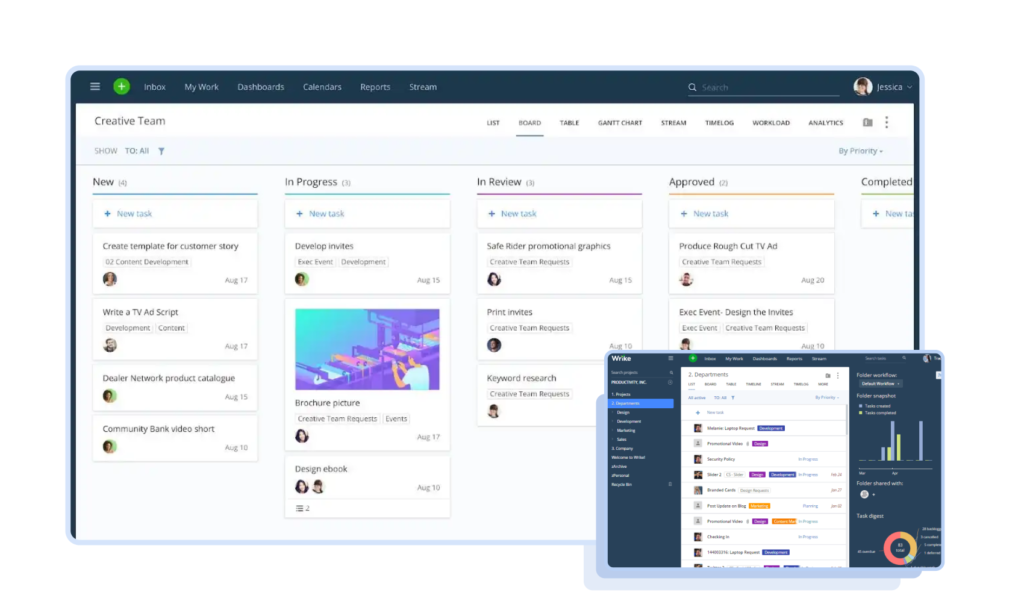Click the green plus create button
This screenshot has width=1024, height=616.
121,87
